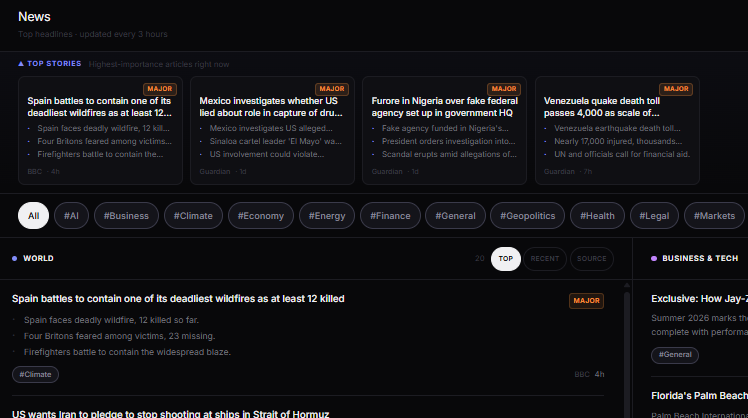The width and height of the screenshot is (748, 418).
Task: Click the News page title
Action: click(x=34, y=17)
